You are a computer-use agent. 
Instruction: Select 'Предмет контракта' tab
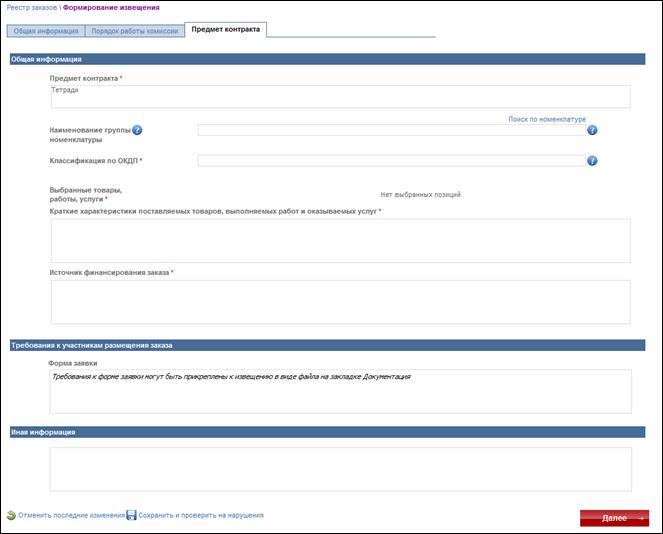coord(226,30)
